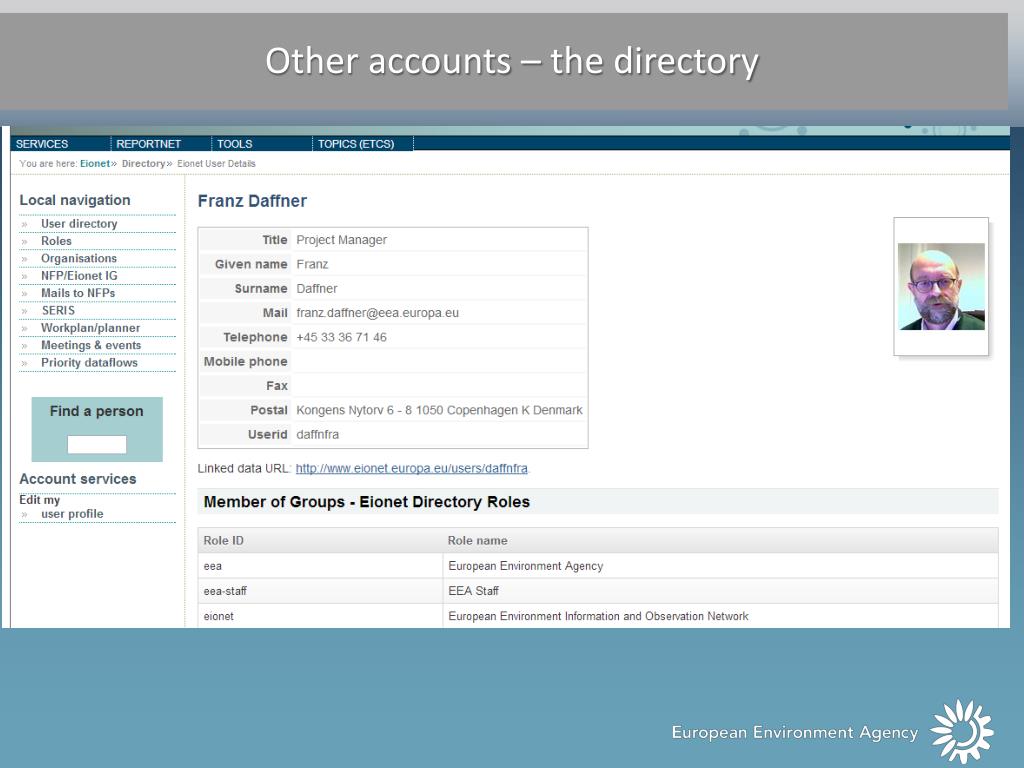This screenshot has width=1024, height=768.
Task: Click the user profile photo thumbnail
Action: coord(941,286)
